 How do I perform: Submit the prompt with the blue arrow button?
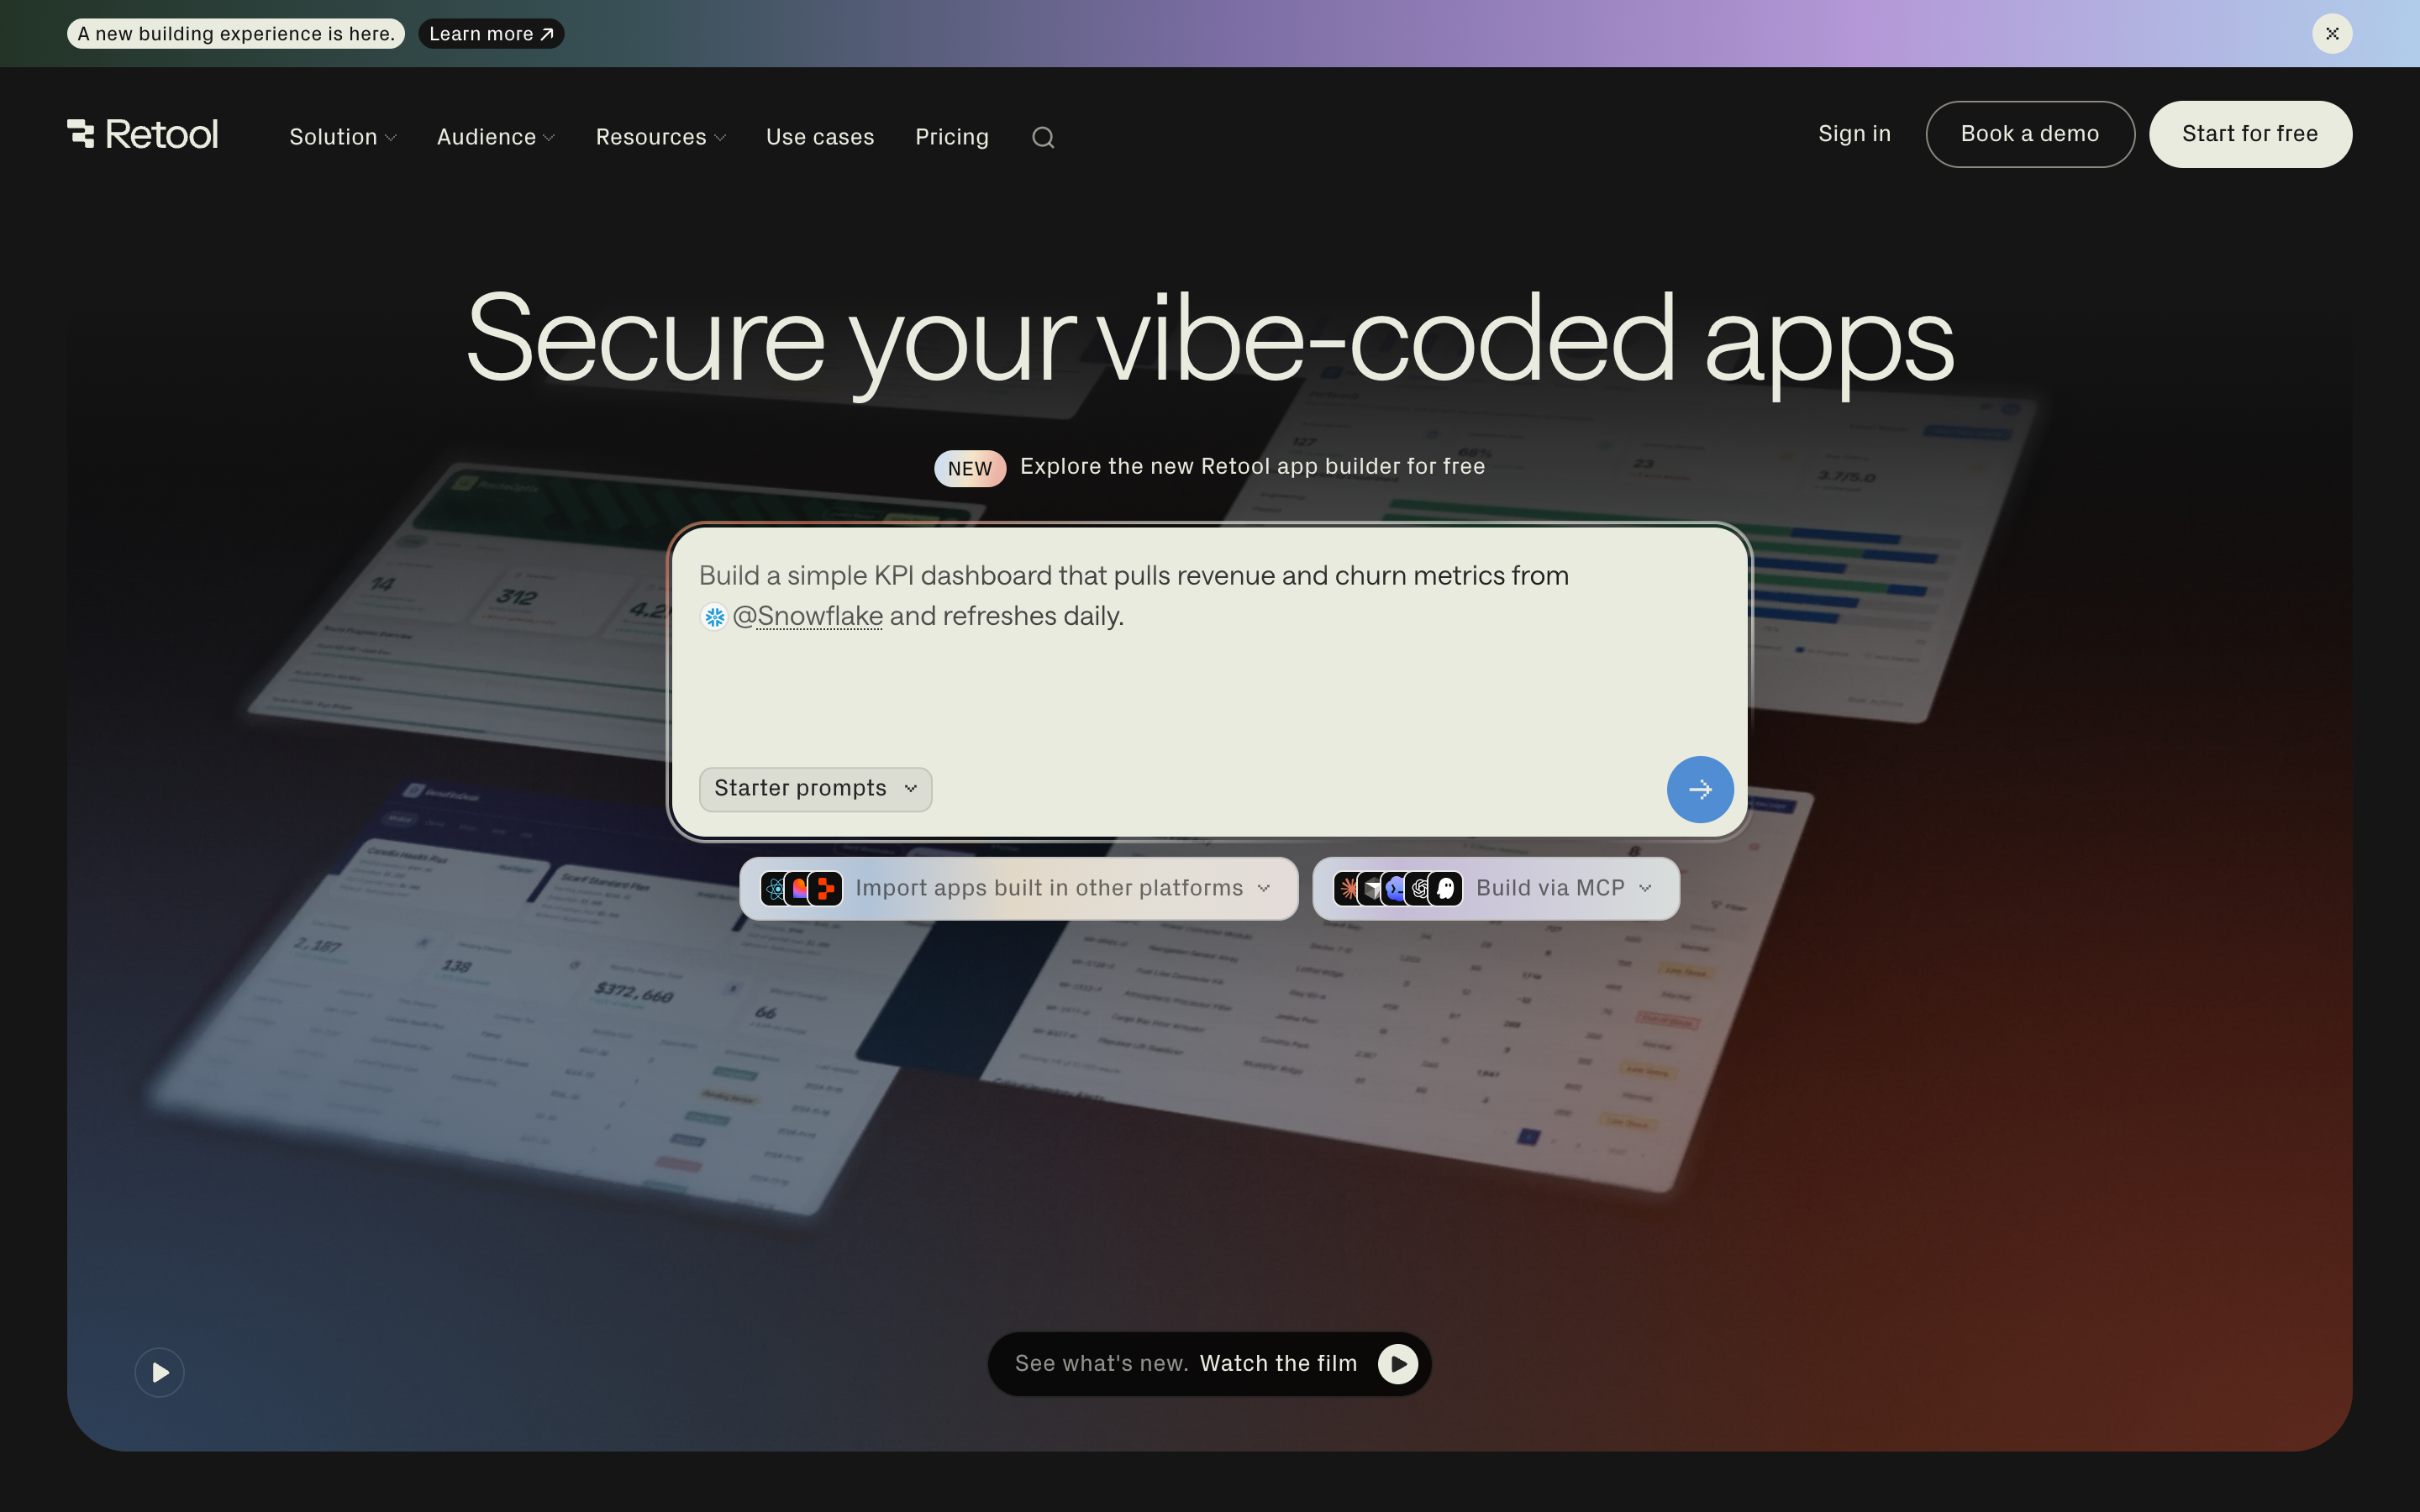coord(1700,789)
